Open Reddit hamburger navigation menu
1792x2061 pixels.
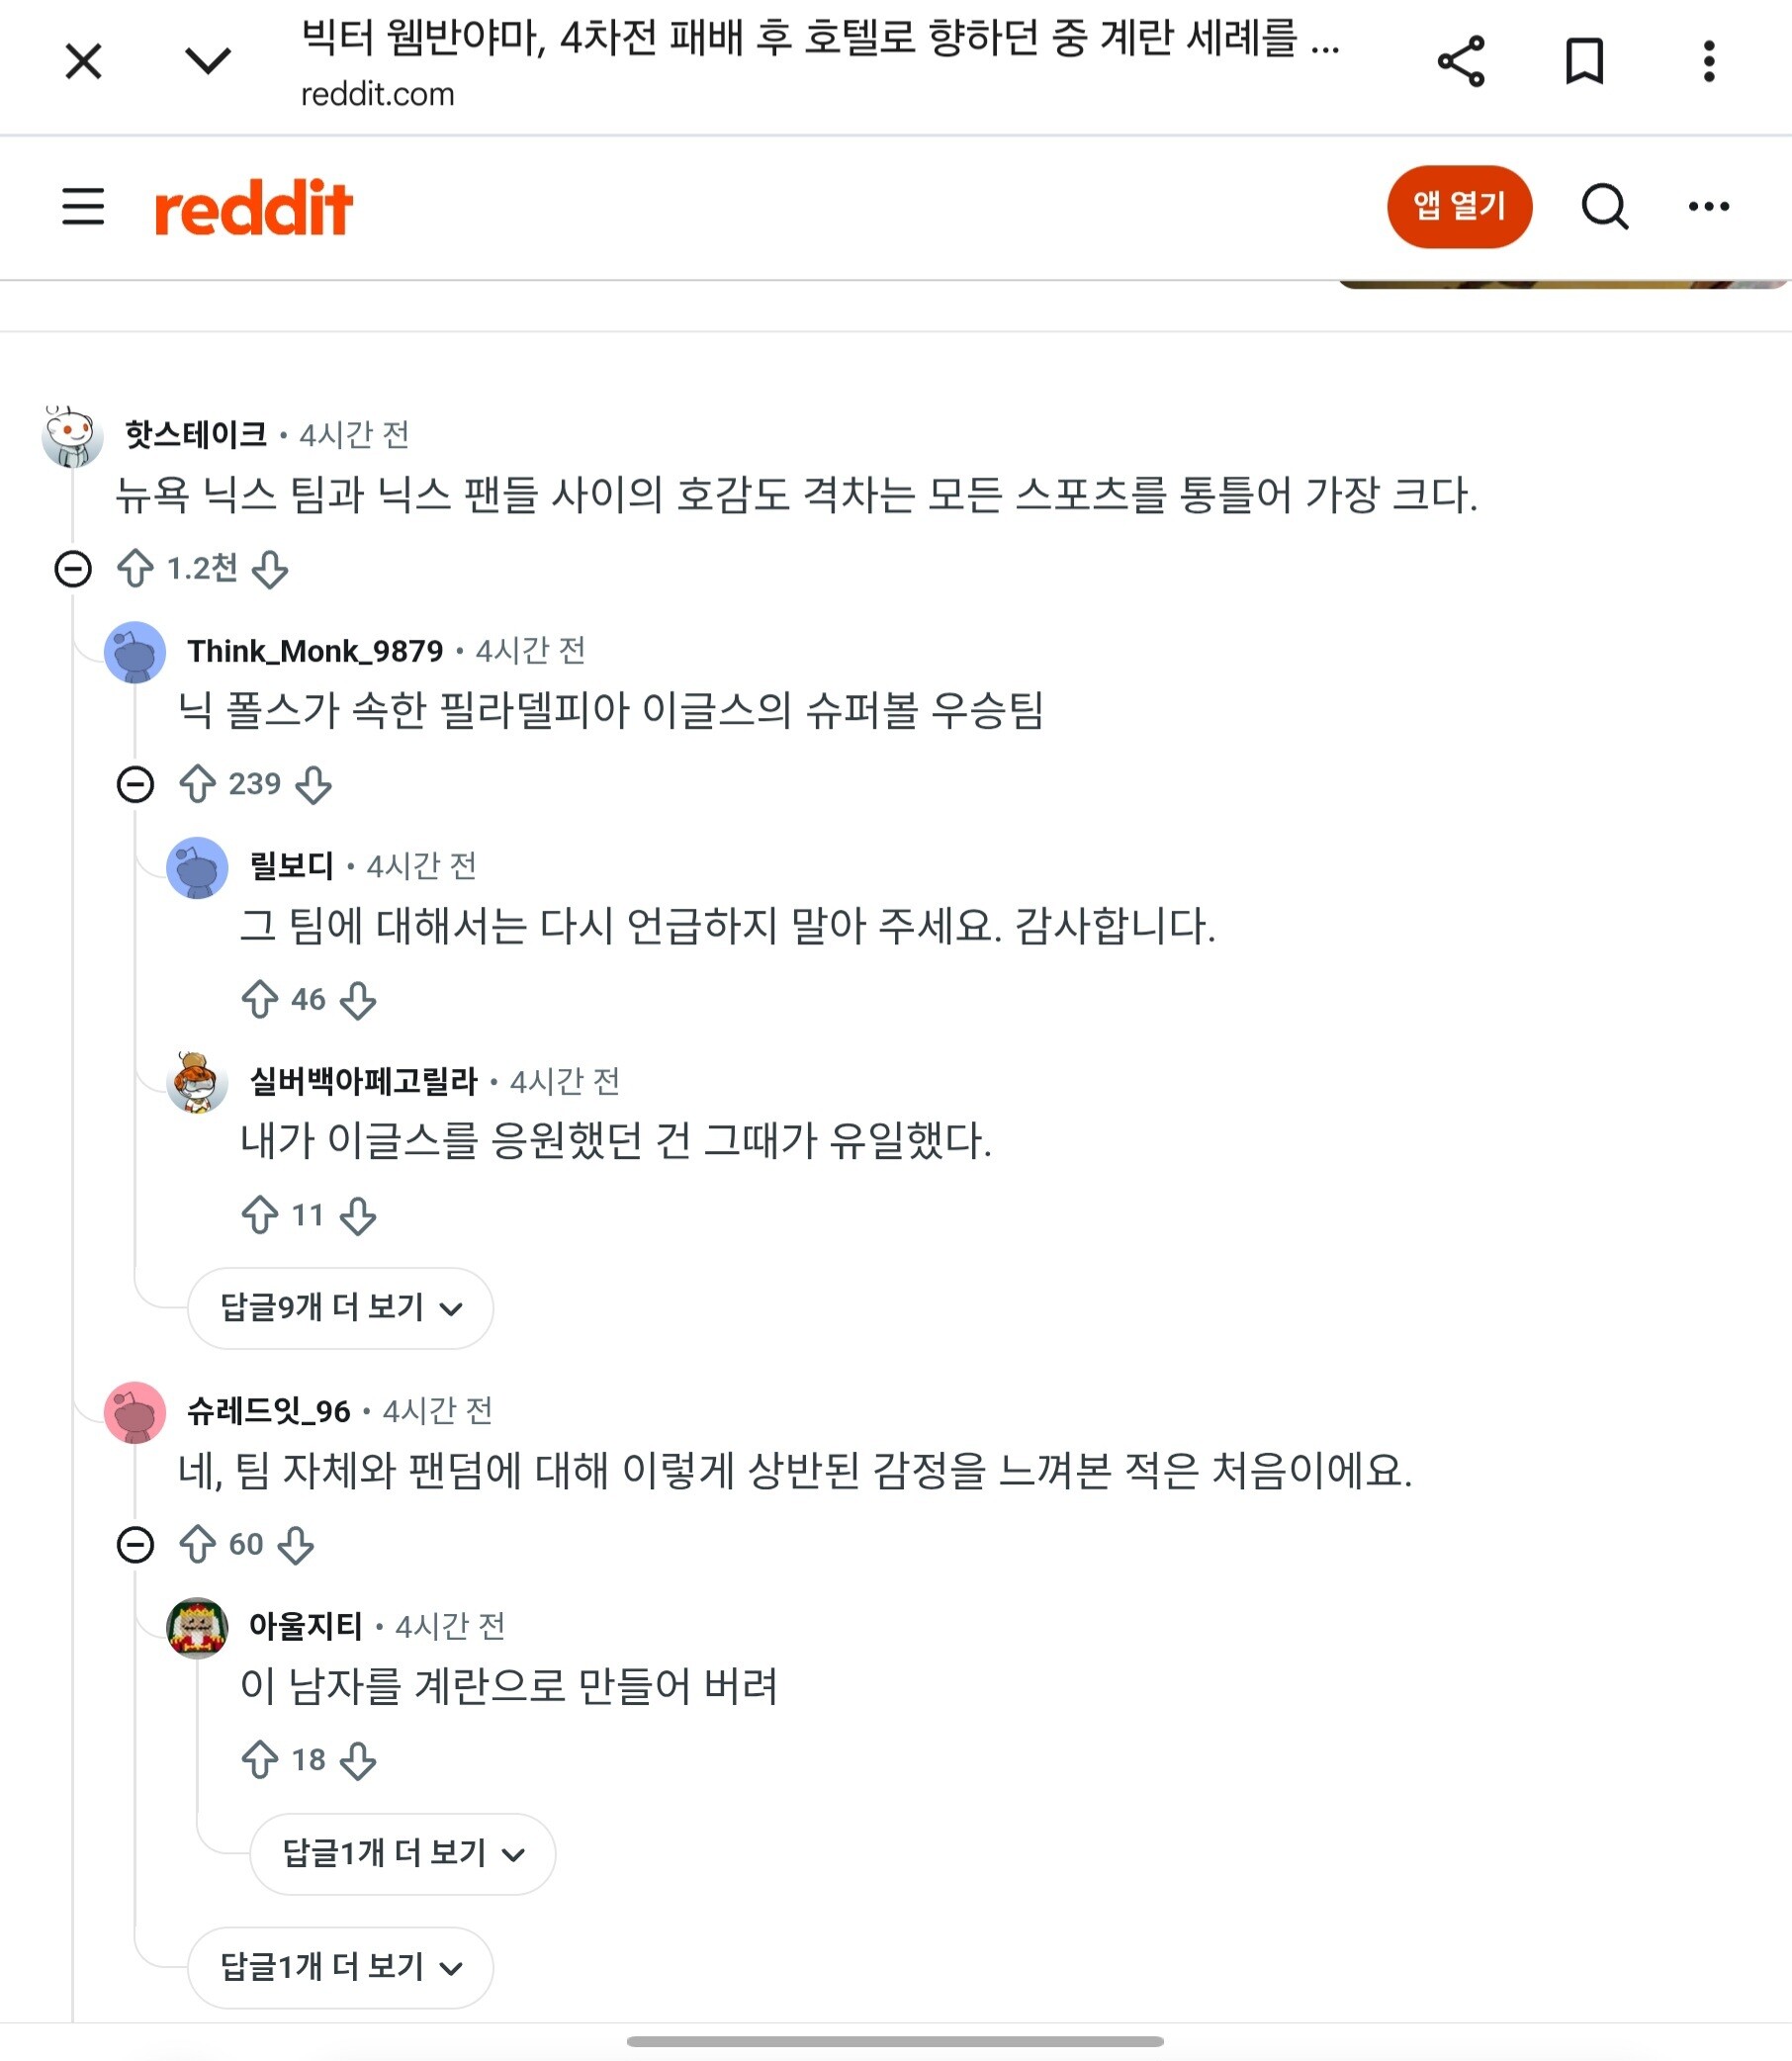[83, 207]
